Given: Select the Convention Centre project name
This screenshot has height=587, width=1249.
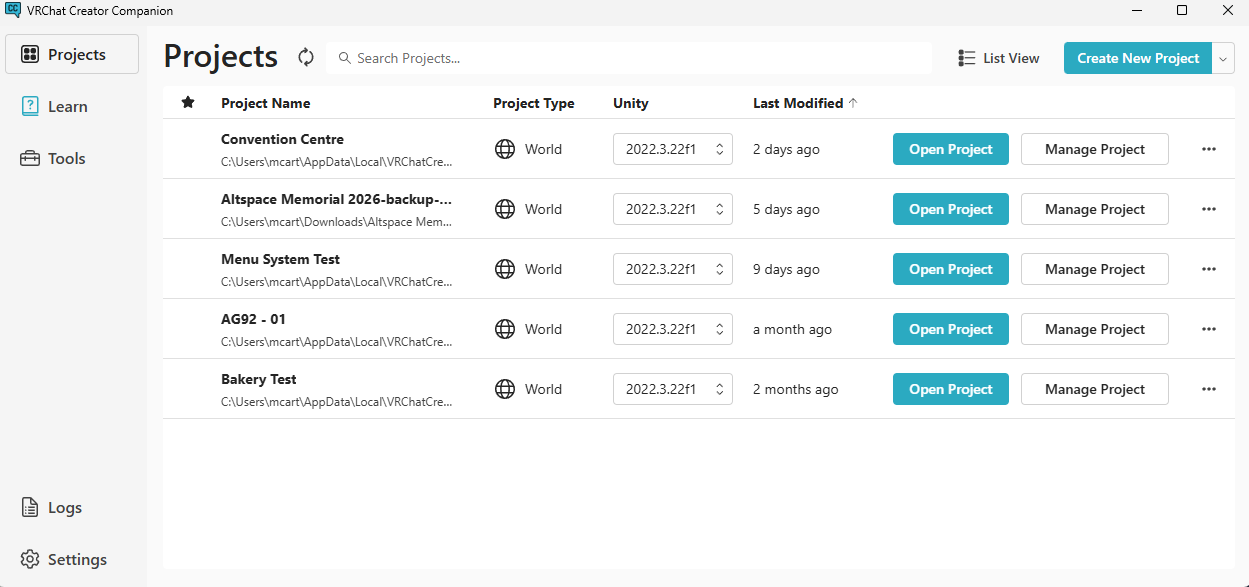Looking at the screenshot, I should (x=282, y=139).
